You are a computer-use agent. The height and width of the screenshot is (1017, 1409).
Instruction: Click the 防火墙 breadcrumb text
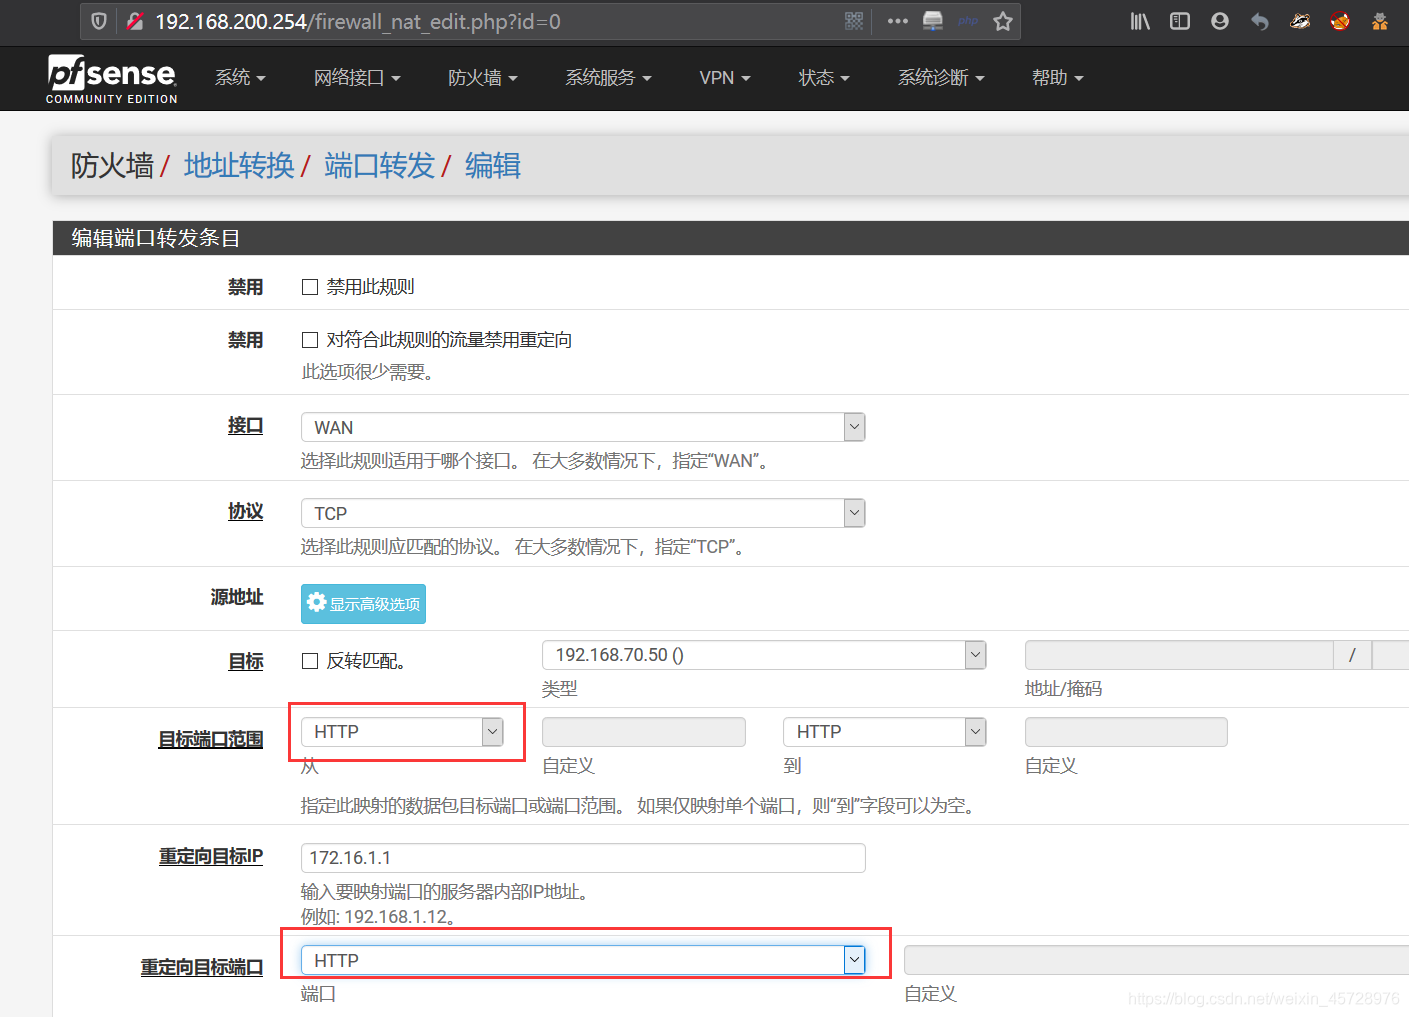(112, 165)
